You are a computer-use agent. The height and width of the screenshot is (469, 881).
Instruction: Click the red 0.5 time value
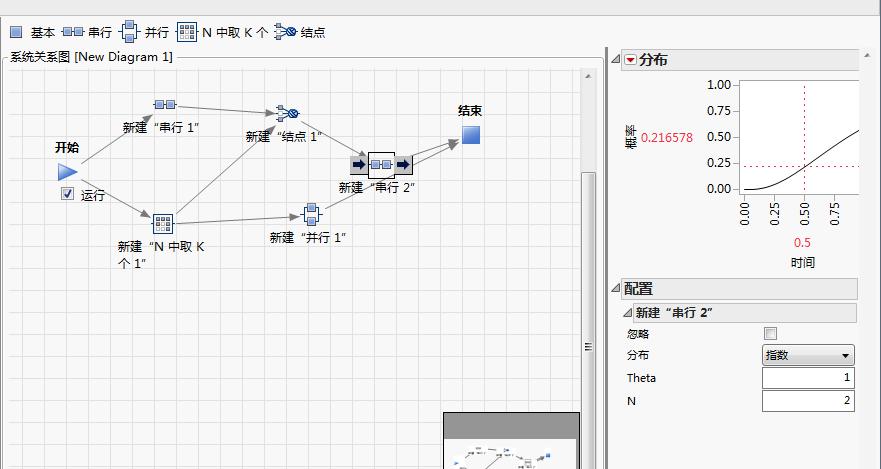pyautogui.click(x=802, y=243)
